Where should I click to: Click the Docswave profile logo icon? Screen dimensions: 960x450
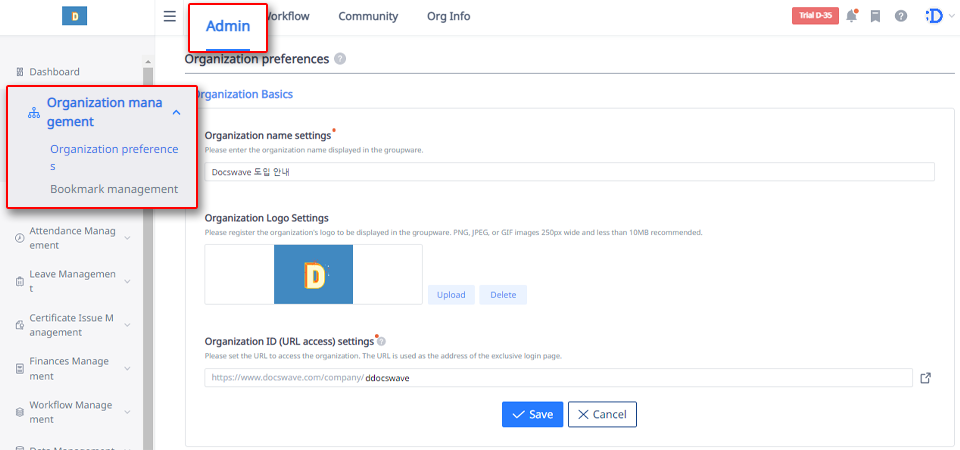pyautogui.click(x=934, y=16)
